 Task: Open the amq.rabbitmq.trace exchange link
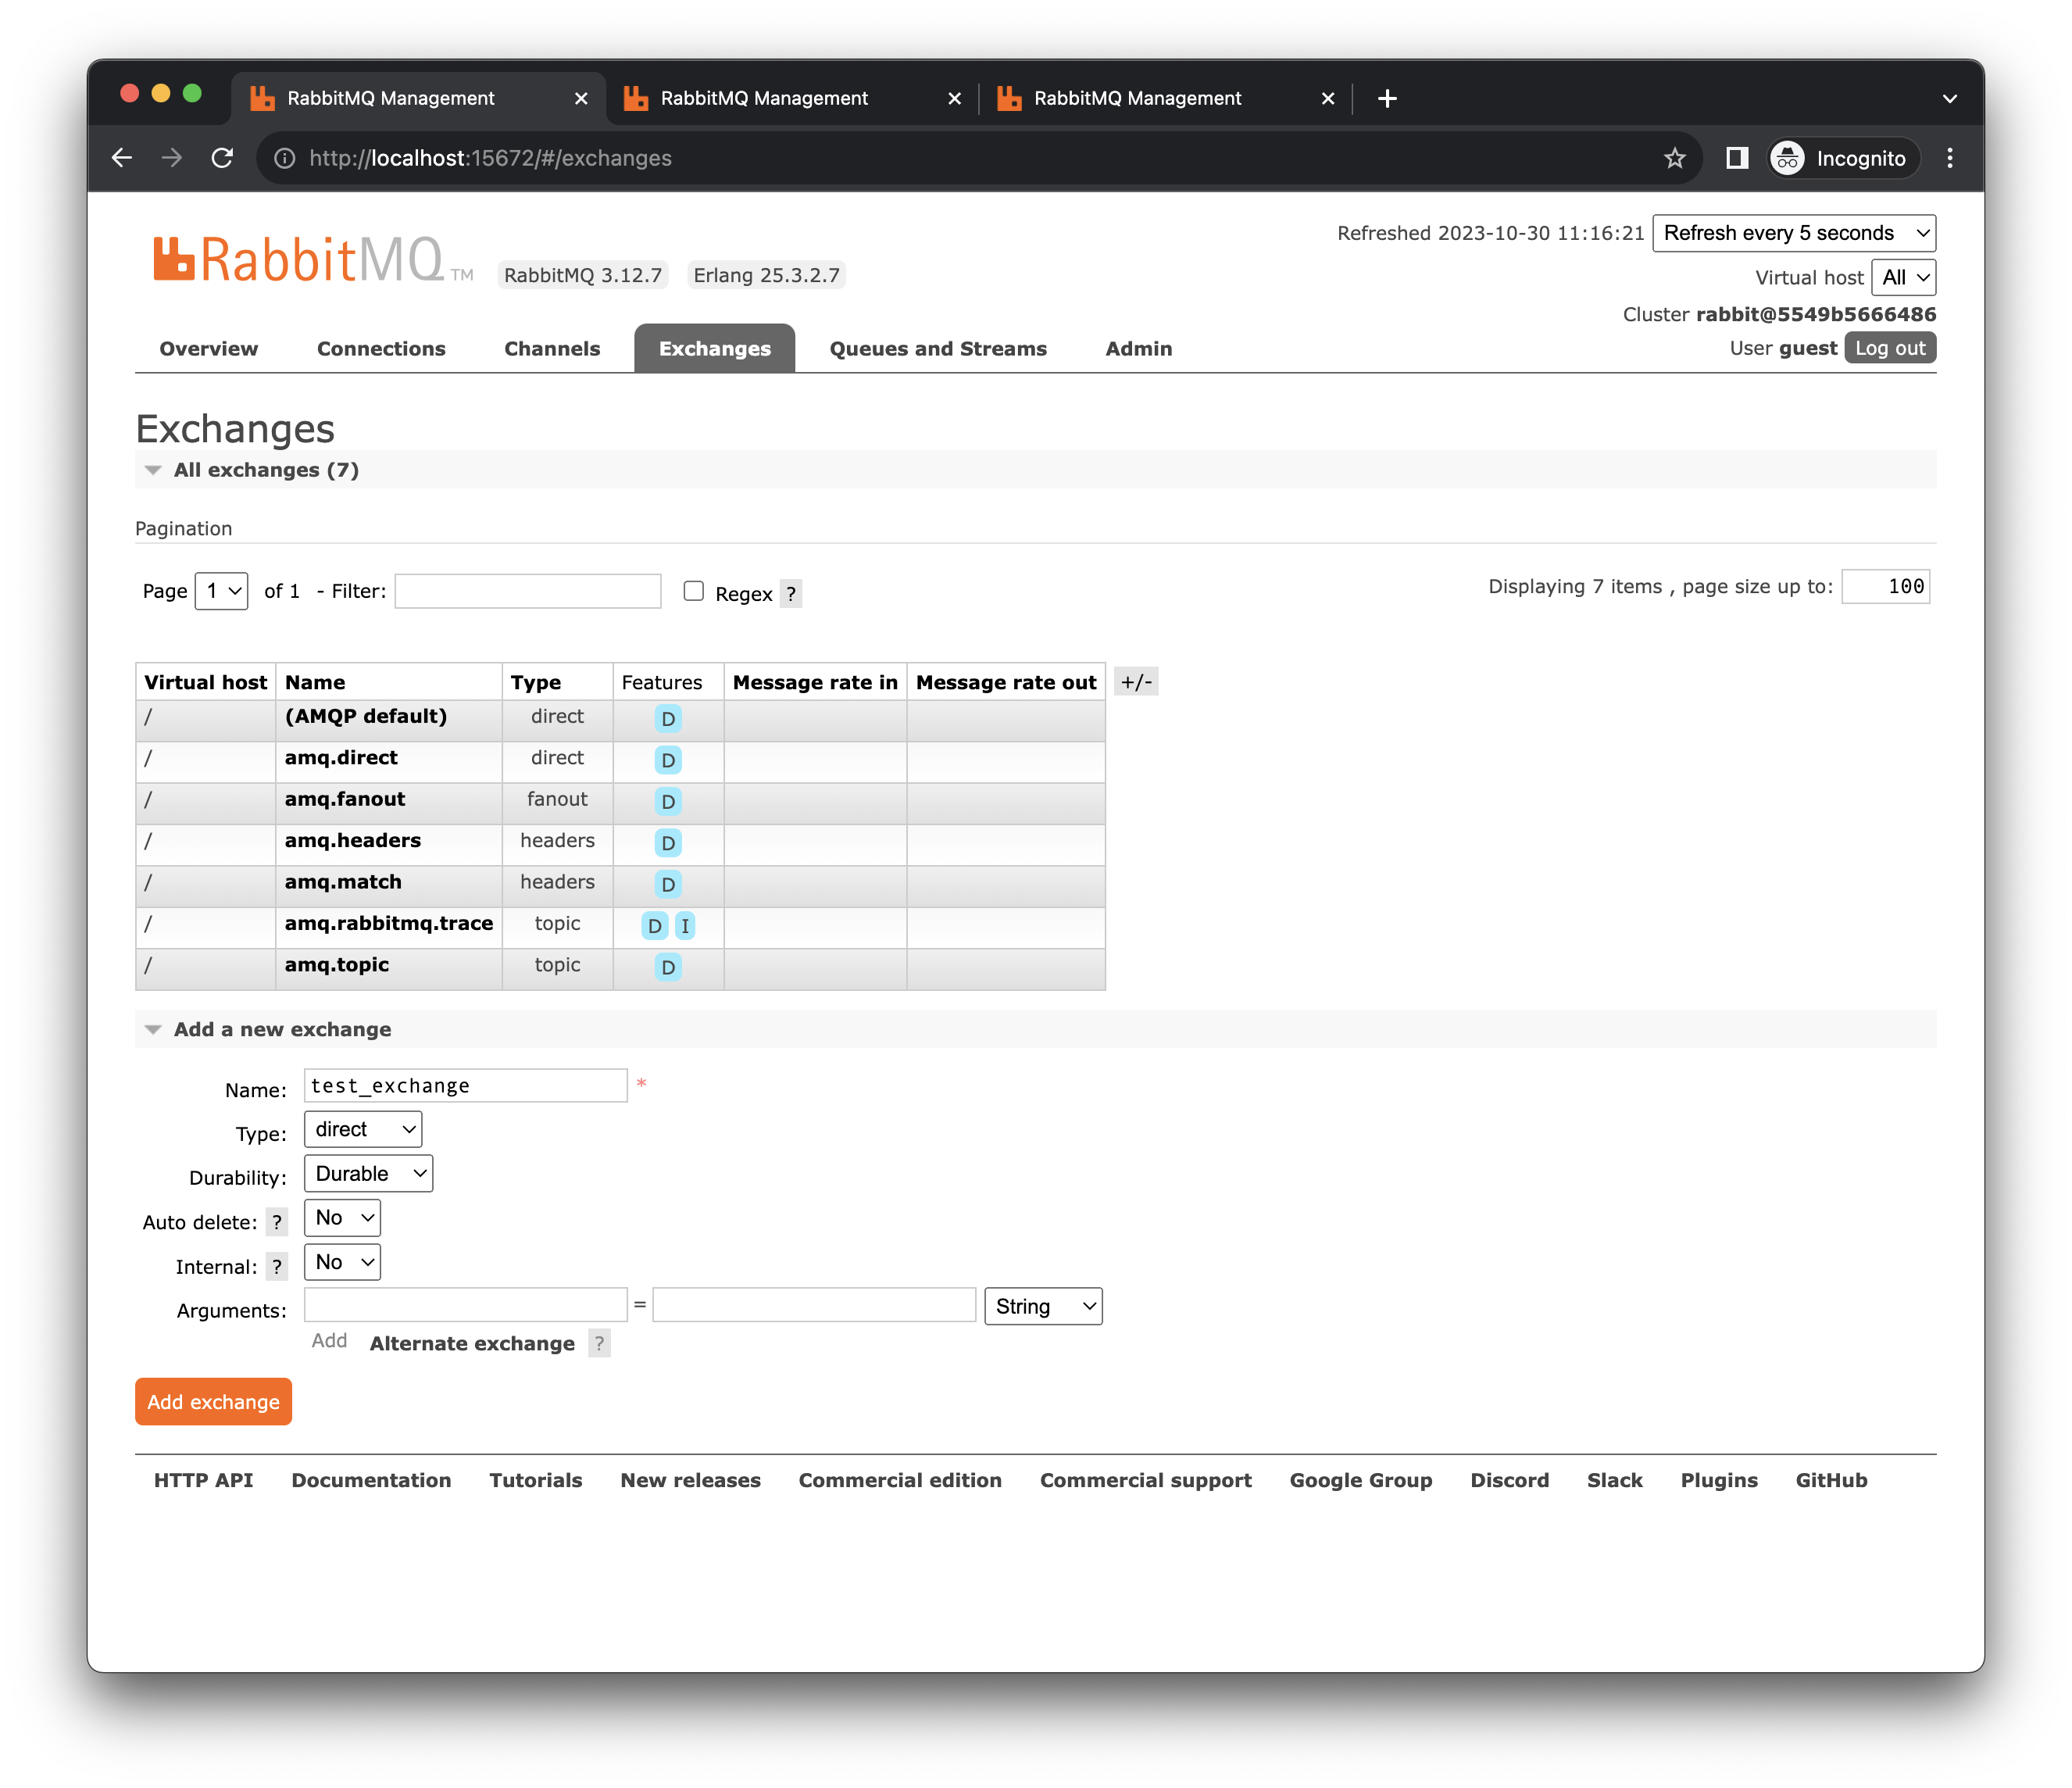point(389,924)
